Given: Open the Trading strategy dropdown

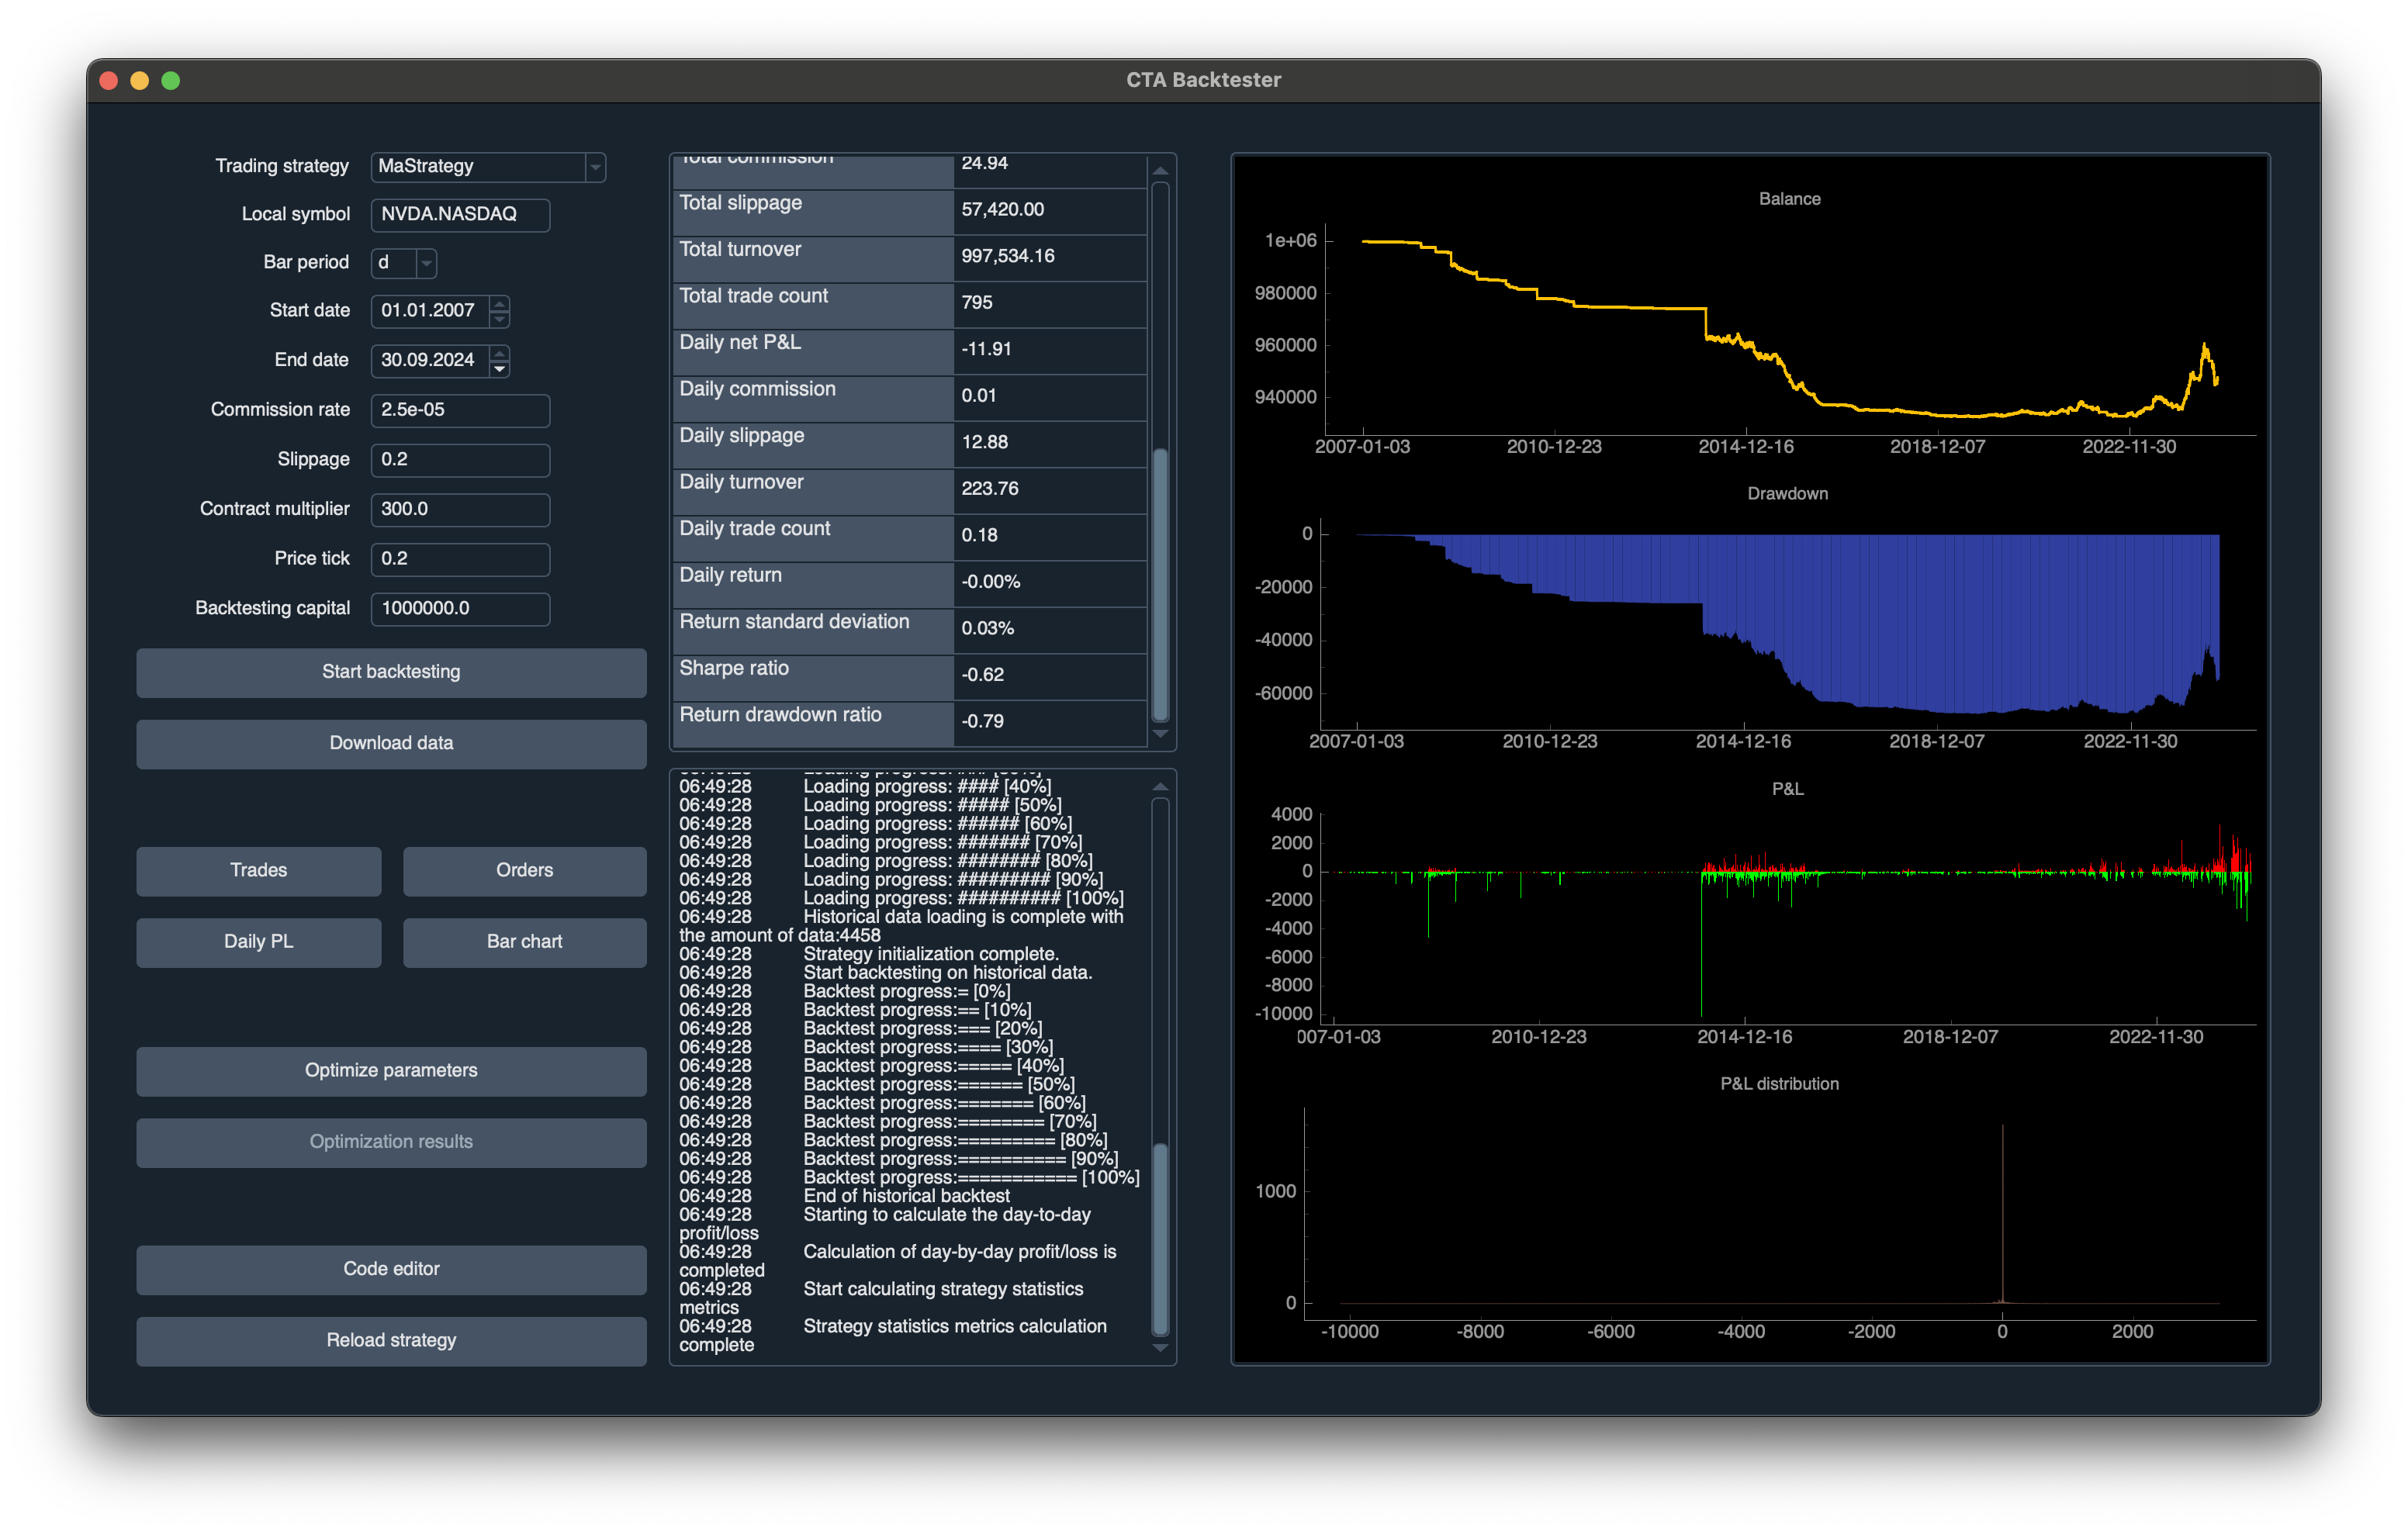Looking at the screenshot, I should pyautogui.click(x=595, y=167).
